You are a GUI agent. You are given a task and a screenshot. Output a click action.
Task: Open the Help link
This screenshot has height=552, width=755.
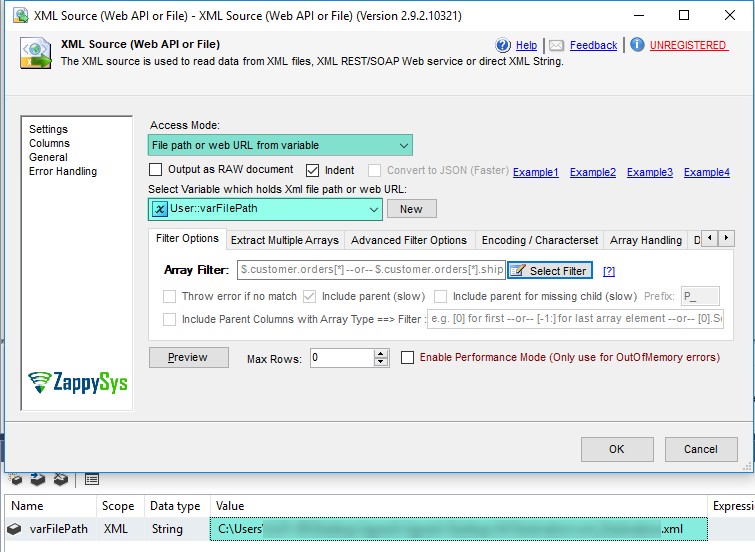coord(526,45)
